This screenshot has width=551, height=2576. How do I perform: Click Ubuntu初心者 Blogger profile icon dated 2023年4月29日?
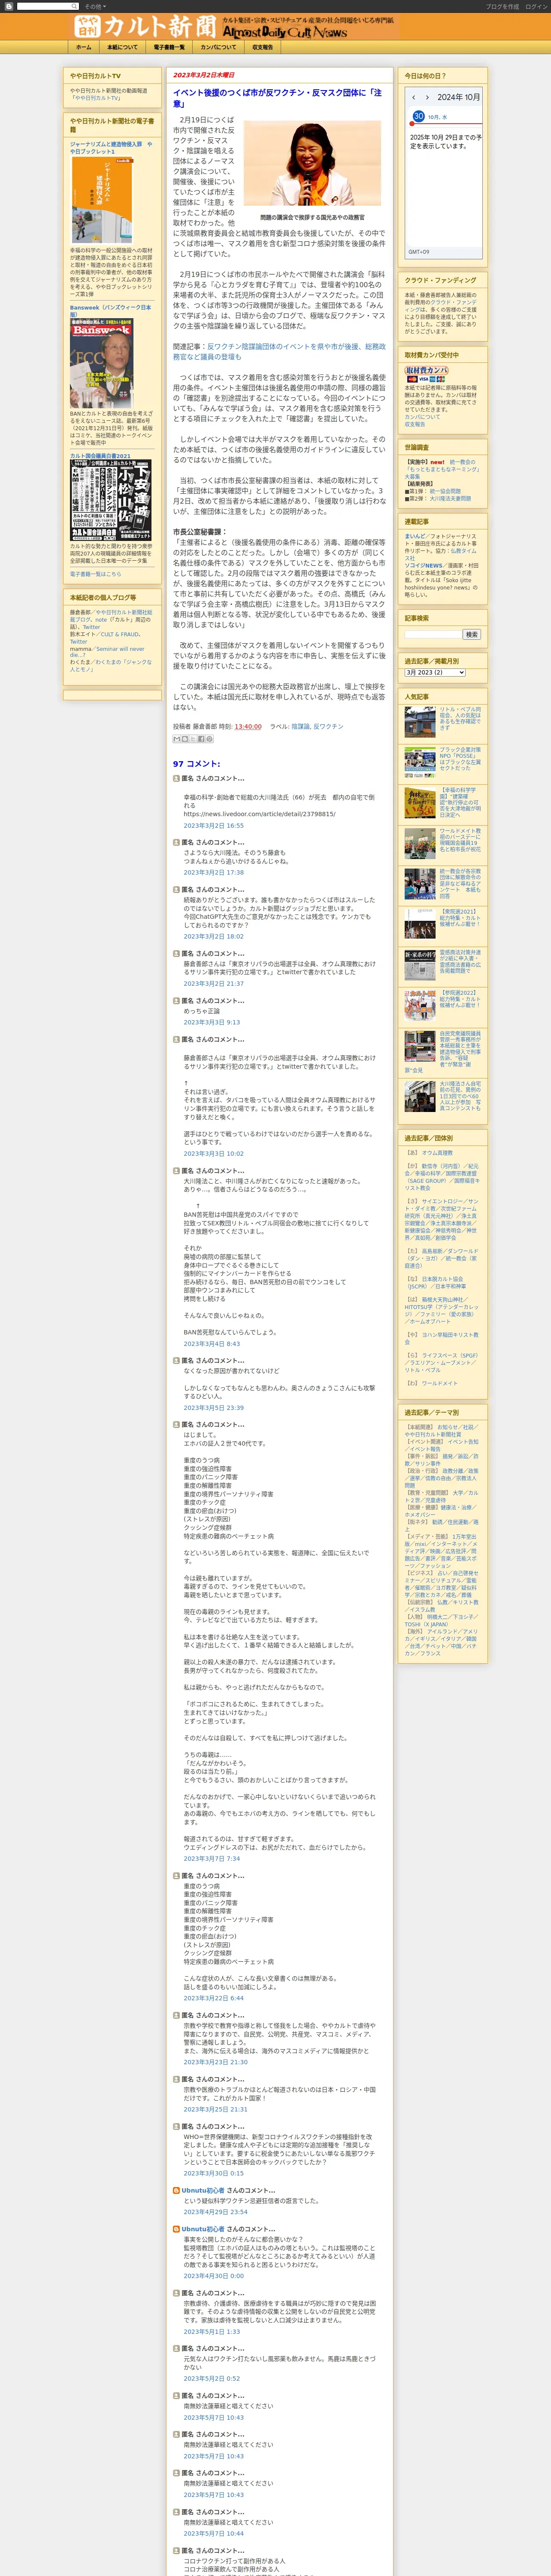(x=177, y=2190)
